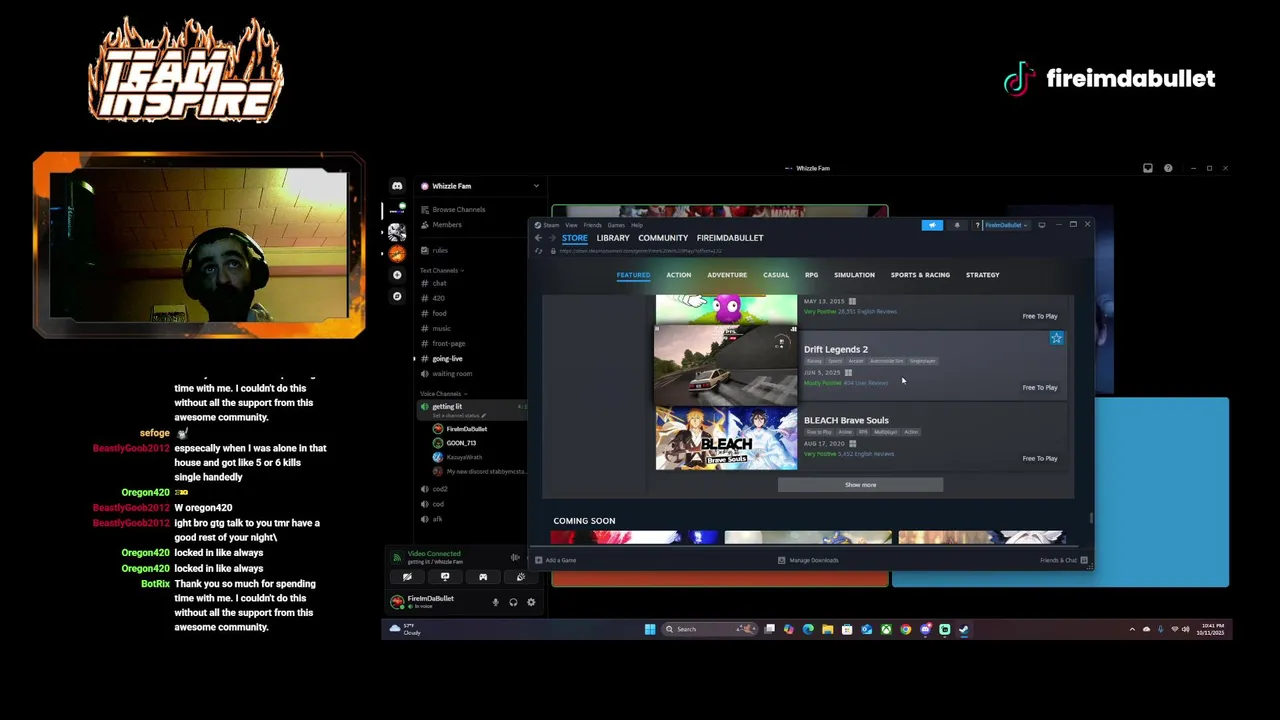Show hidden system tray icons
Screen dimensions: 1280x720
(1132, 629)
